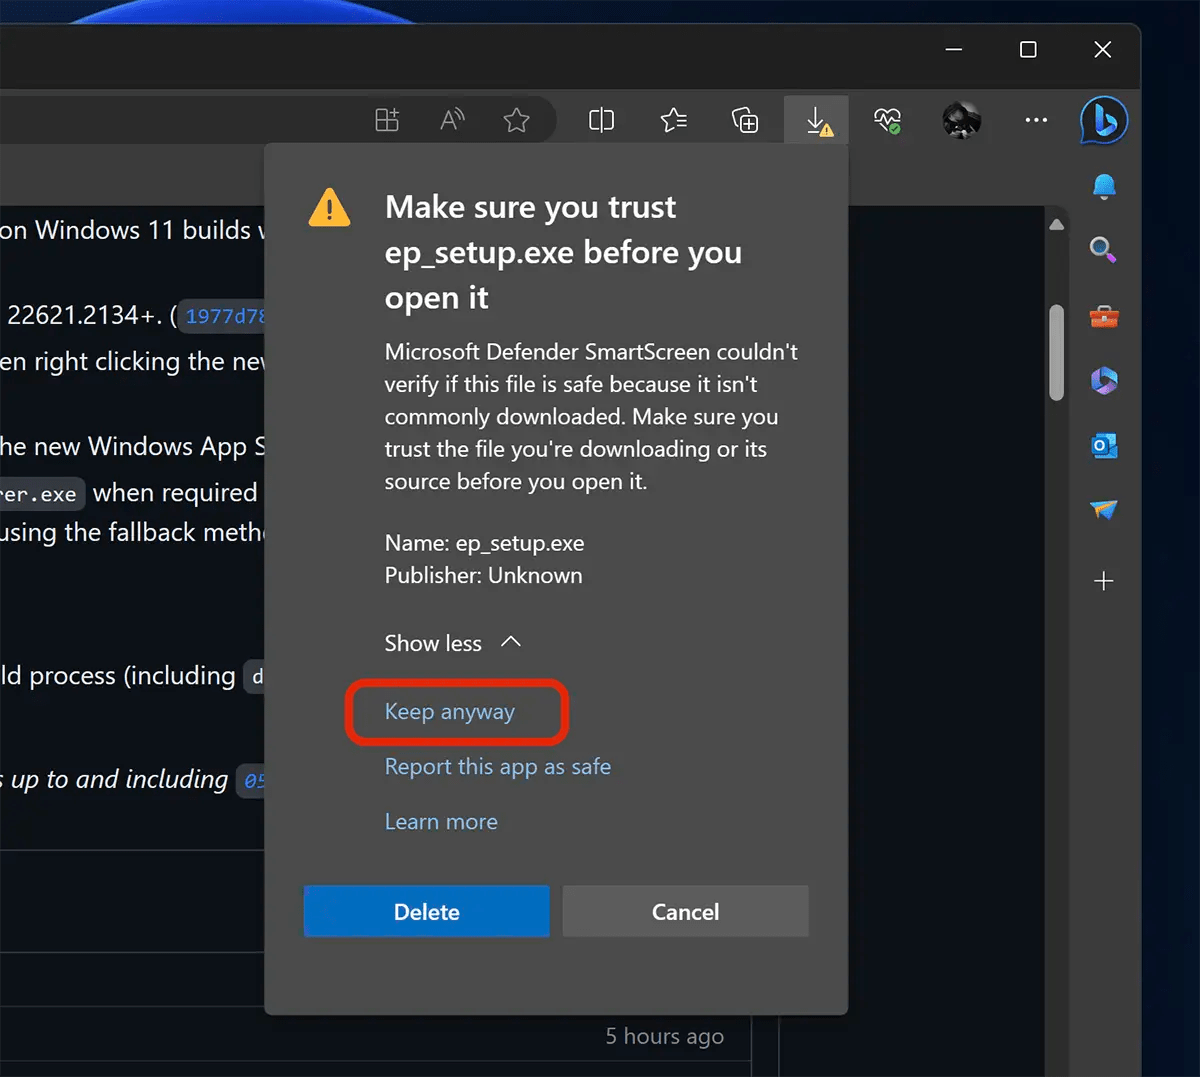Keep the ep_setup.exe download anyway
Image resolution: width=1200 pixels, height=1077 pixels.
point(449,711)
